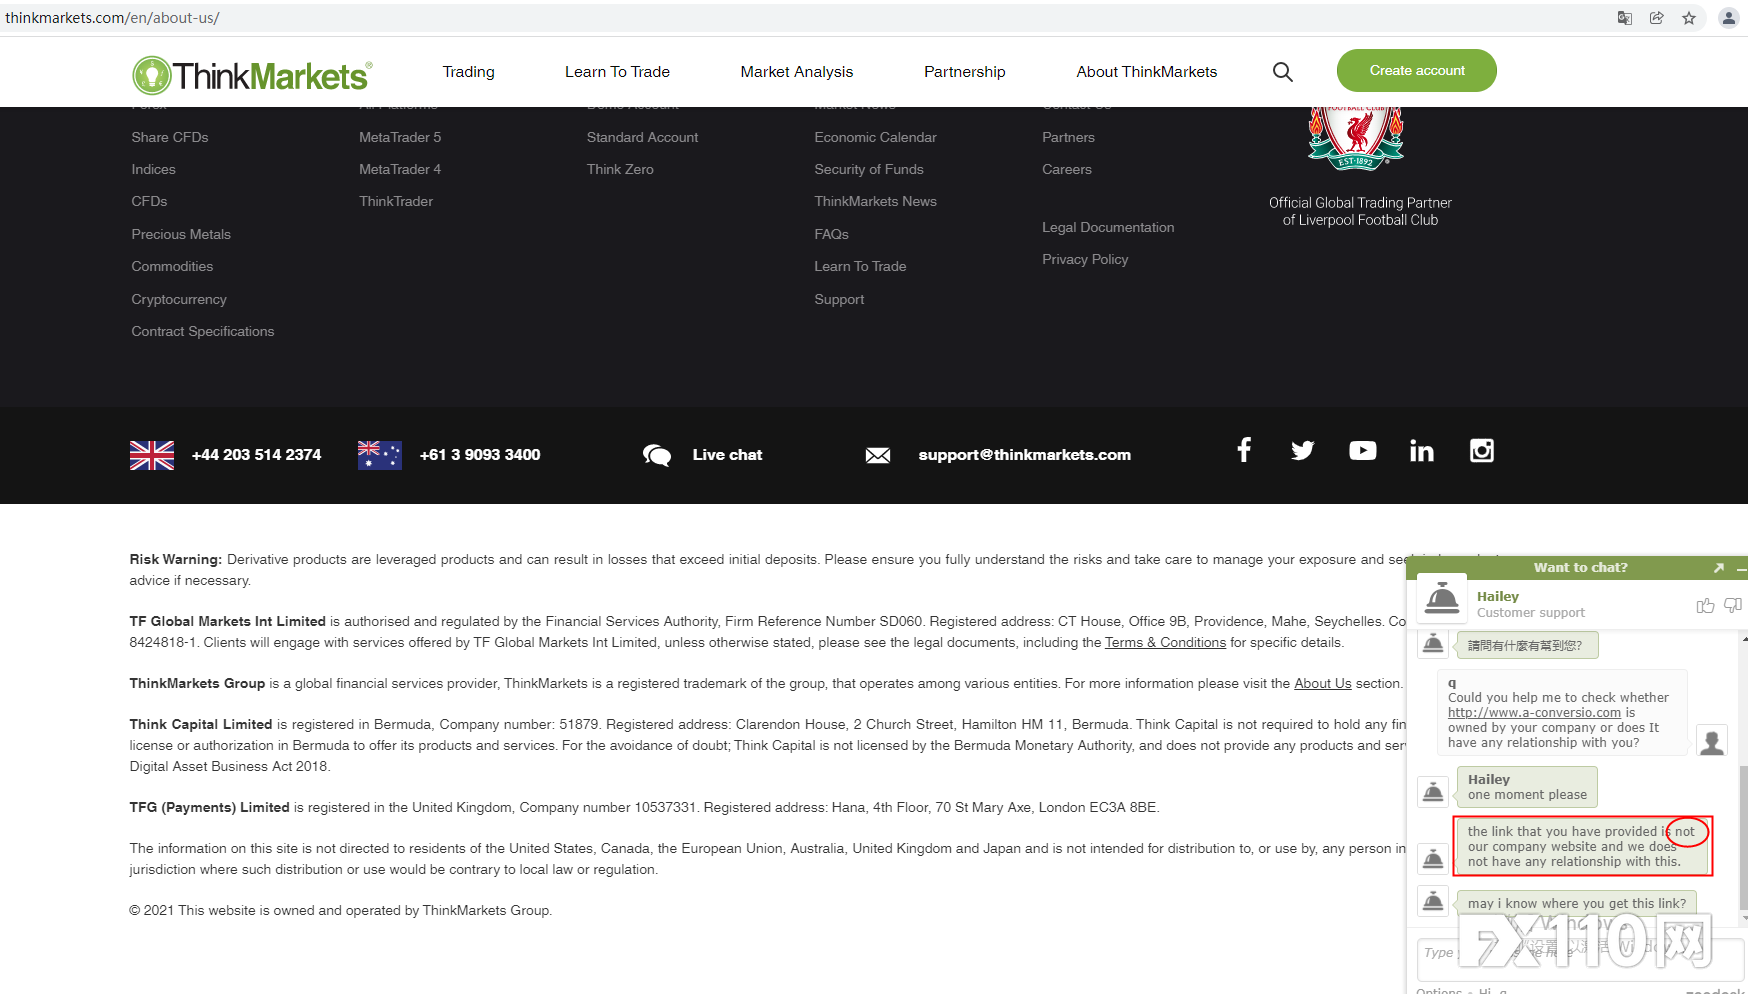Image resolution: width=1748 pixels, height=994 pixels.
Task: Click the Liverpool Football Club crest
Action: tap(1357, 138)
